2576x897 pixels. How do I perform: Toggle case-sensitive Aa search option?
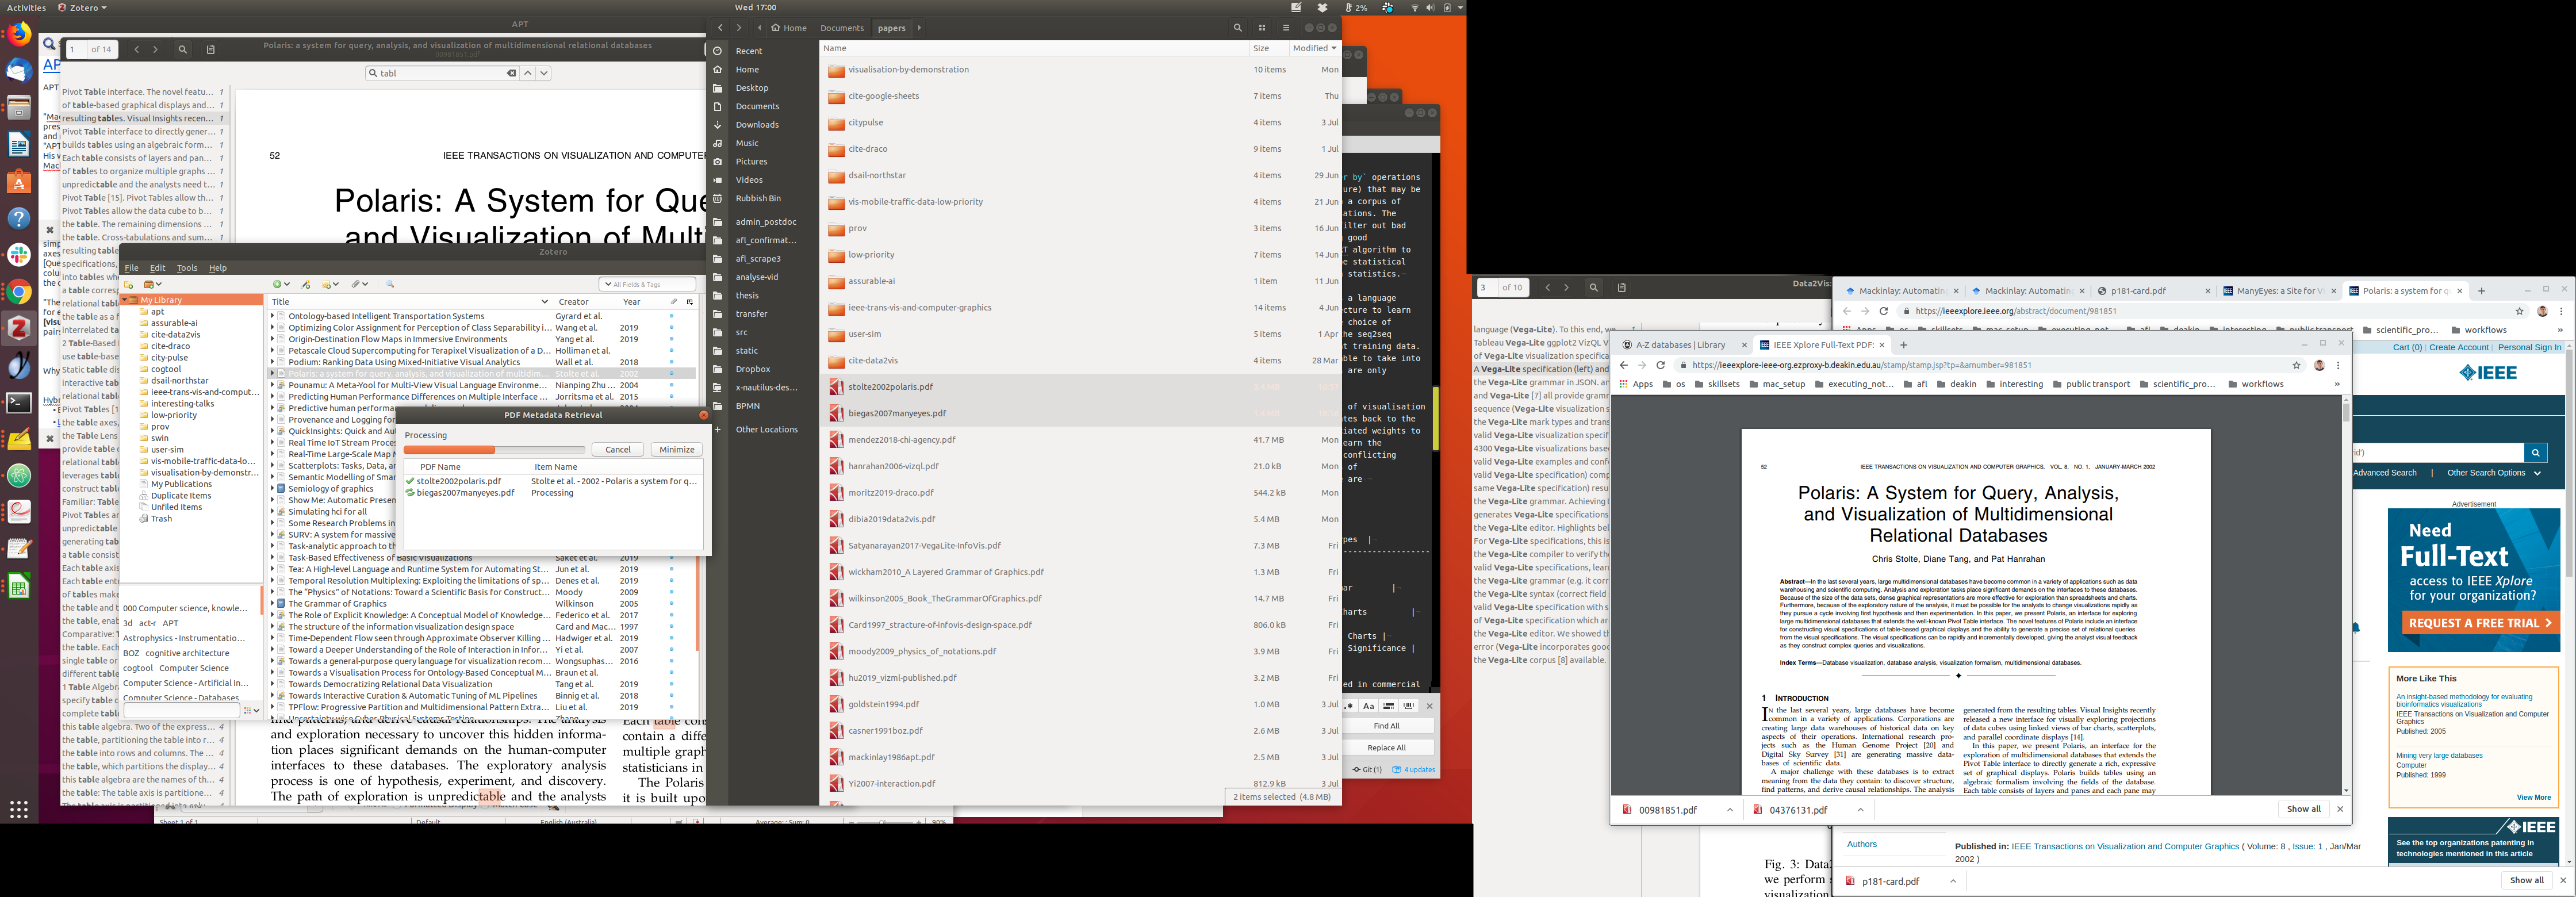click(1369, 706)
